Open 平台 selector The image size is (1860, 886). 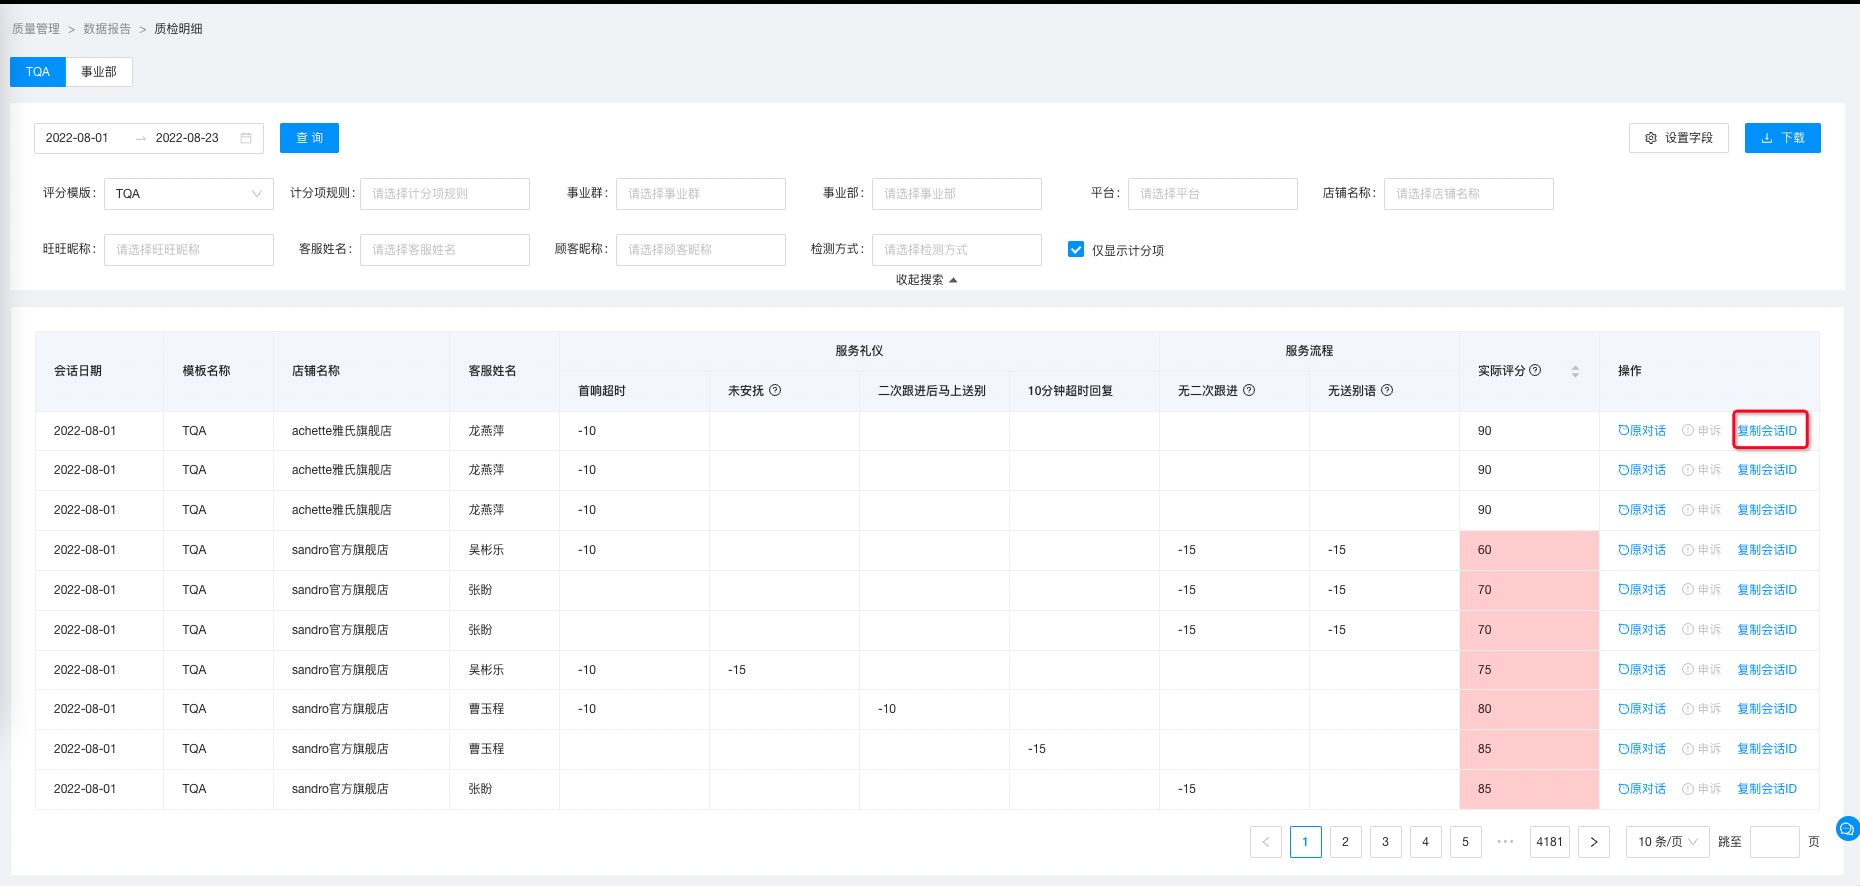click(x=1213, y=194)
